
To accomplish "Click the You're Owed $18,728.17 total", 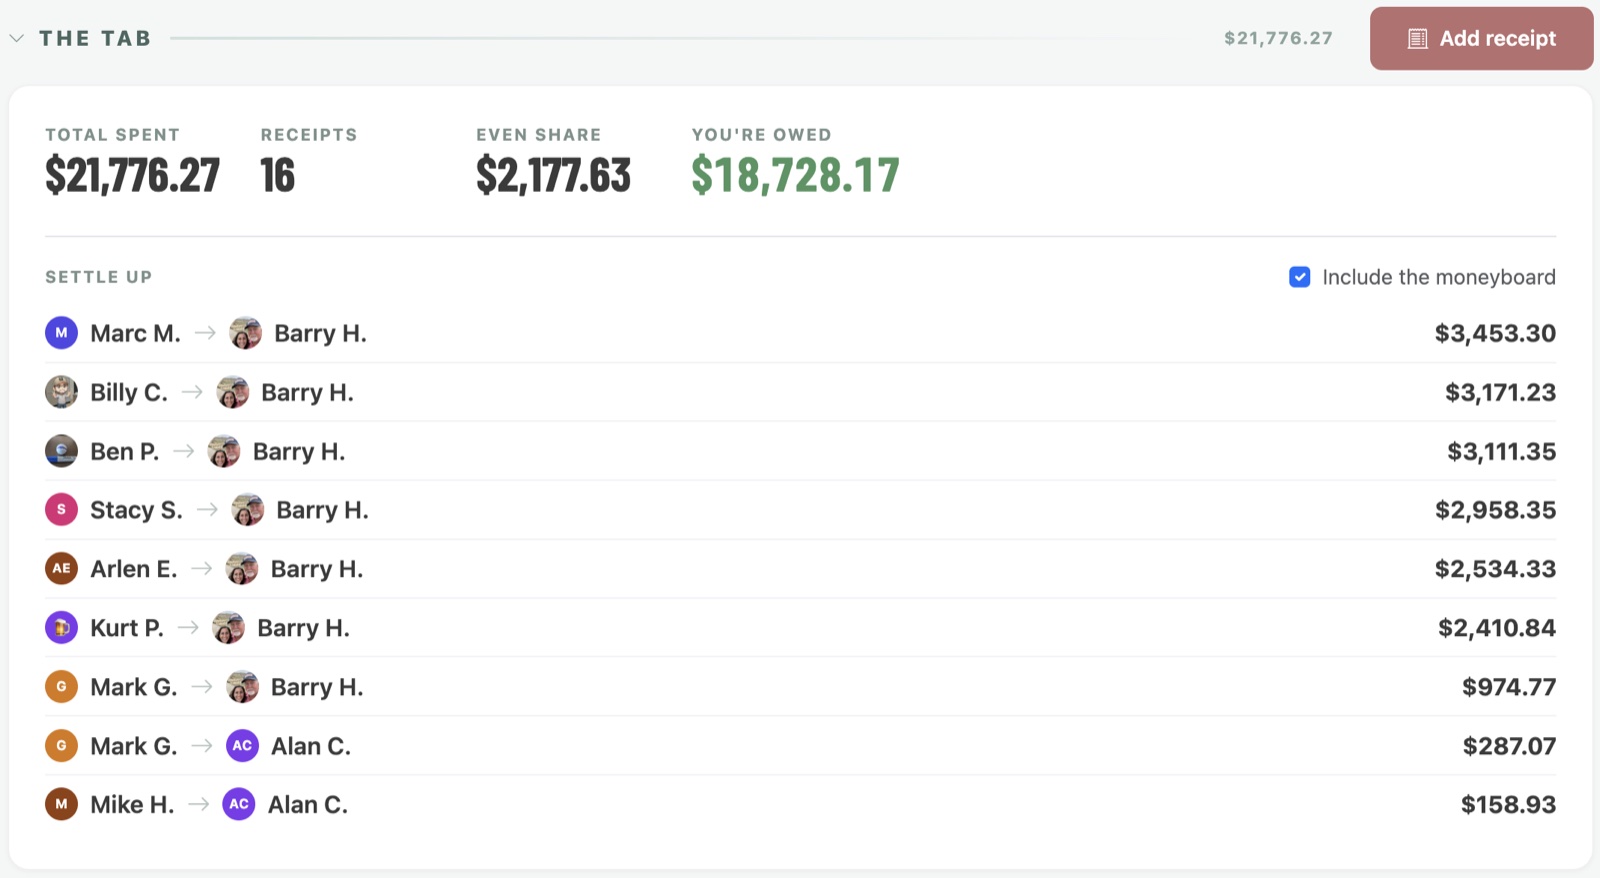I will (795, 175).
